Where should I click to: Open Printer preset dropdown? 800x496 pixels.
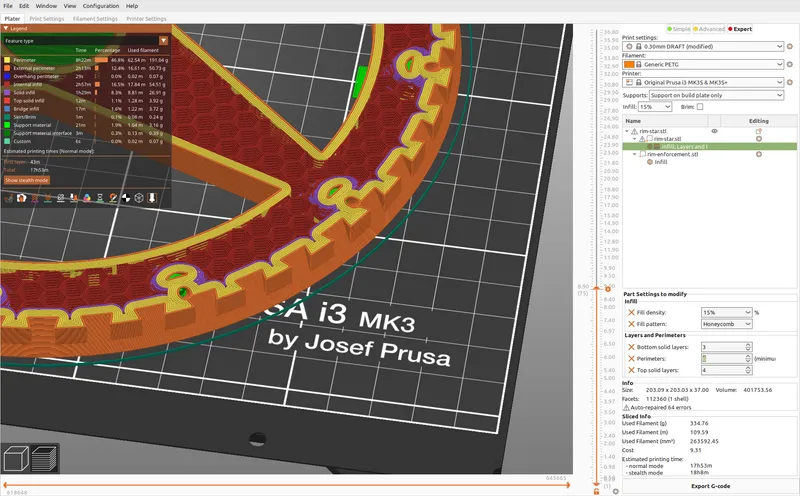point(703,82)
